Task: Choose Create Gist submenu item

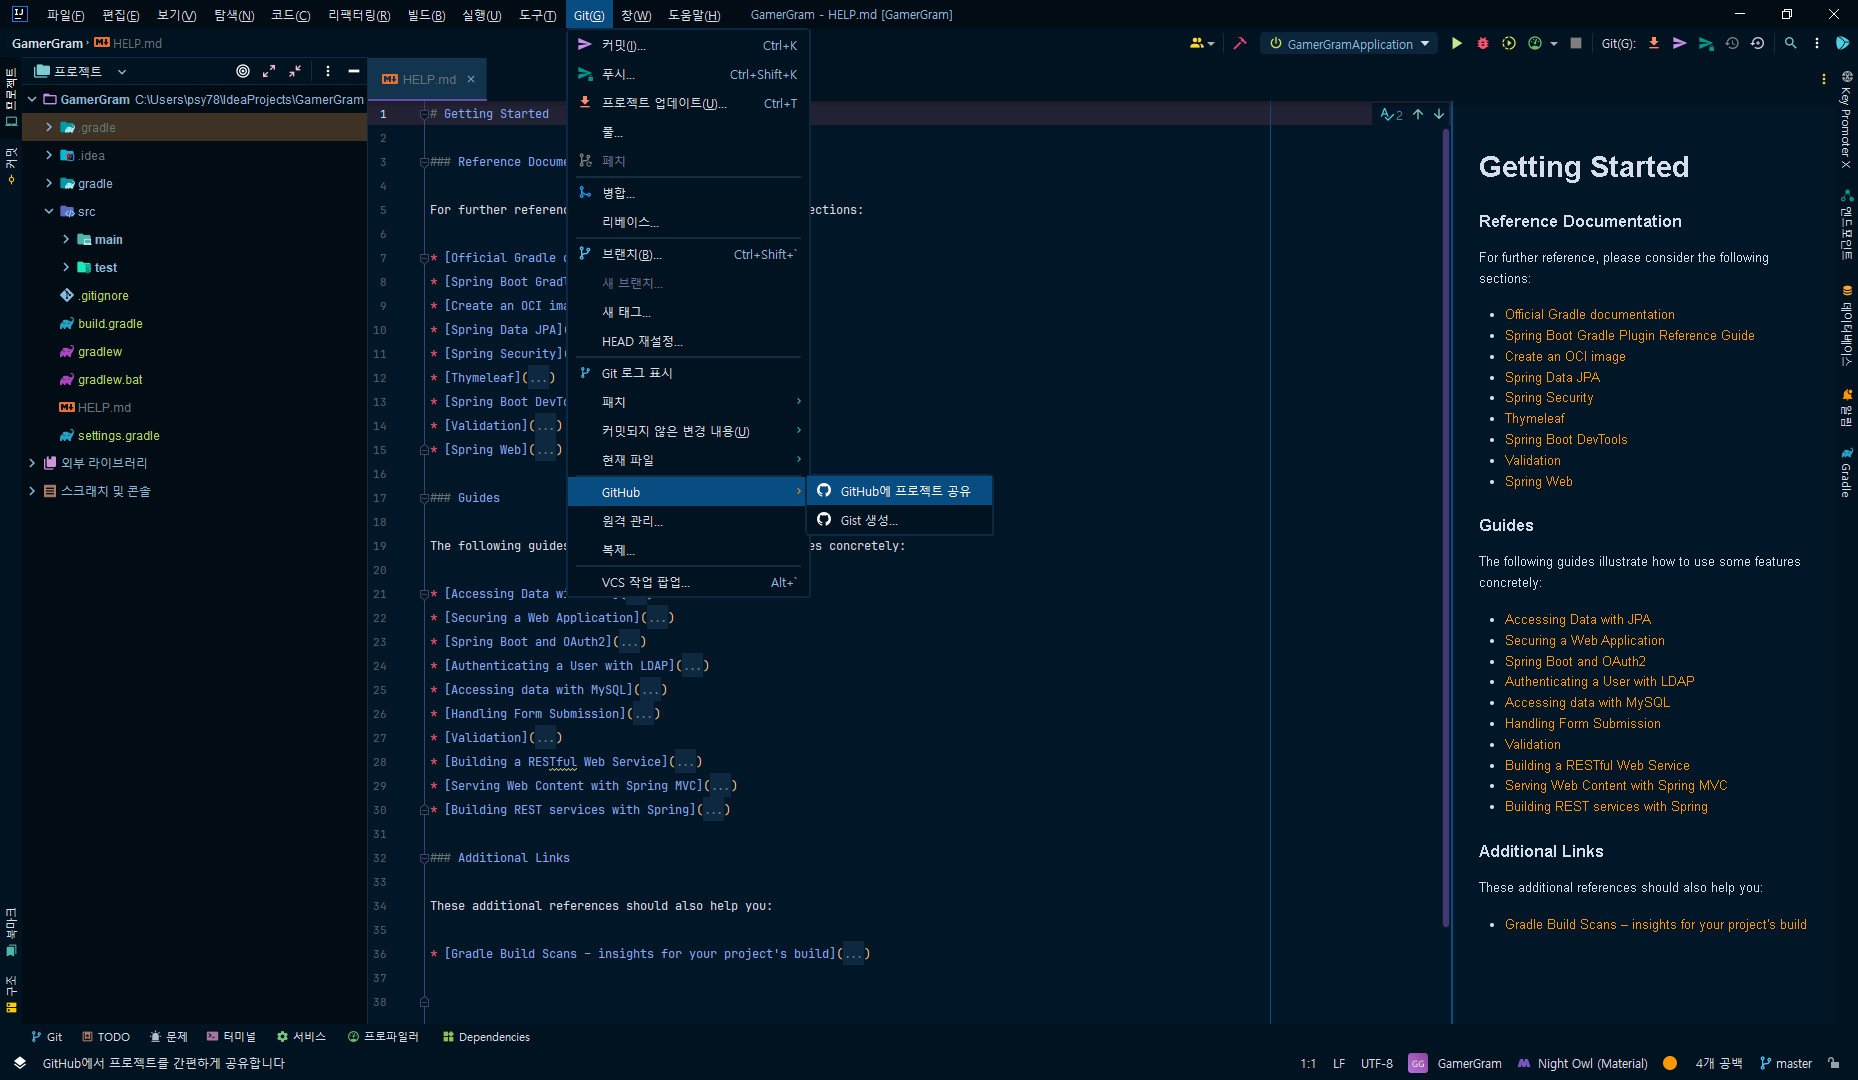Action: [x=899, y=520]
